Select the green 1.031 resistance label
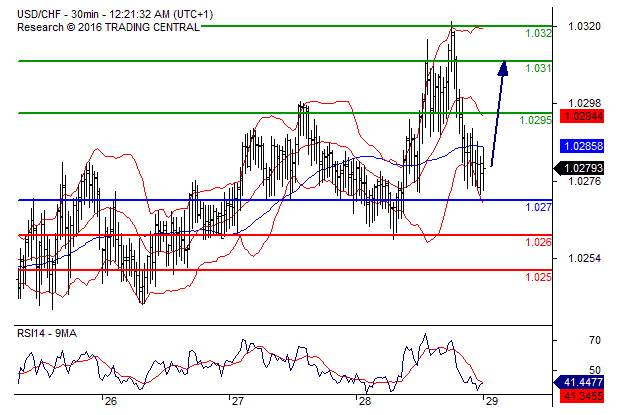The image size is (629, 415). [x=538, y=68]
